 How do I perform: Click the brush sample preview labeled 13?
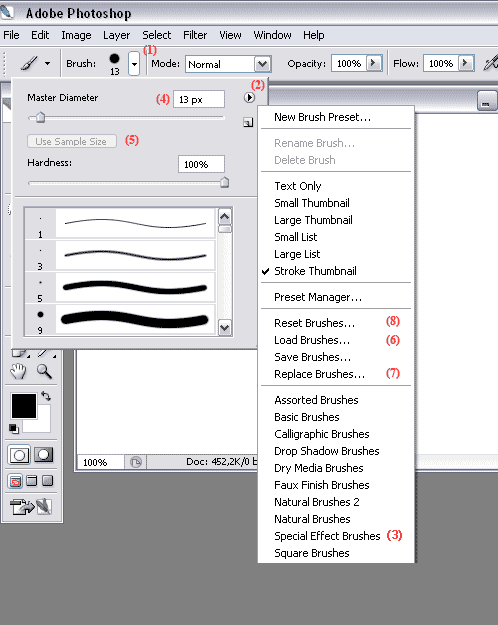tap(115, 64)
